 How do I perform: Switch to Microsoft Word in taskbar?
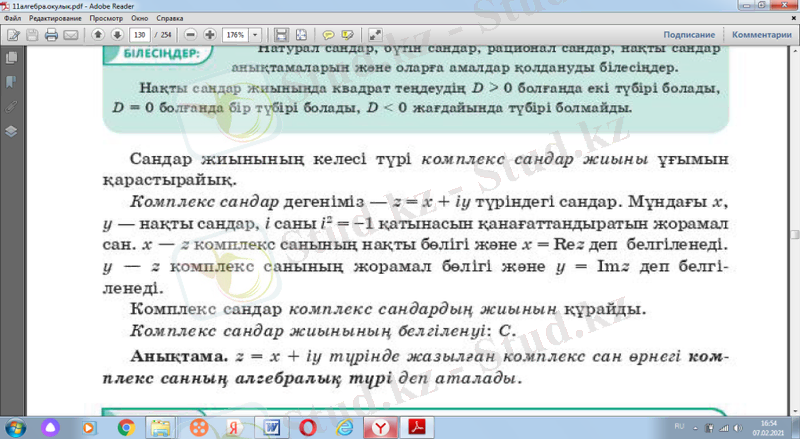(x=271, y=426)
